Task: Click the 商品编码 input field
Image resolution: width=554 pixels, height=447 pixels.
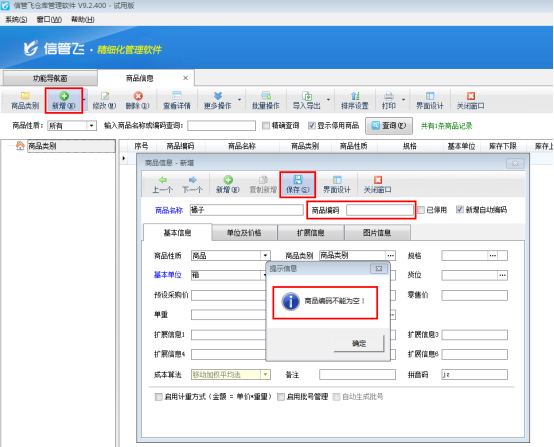Action: (379, 210)
